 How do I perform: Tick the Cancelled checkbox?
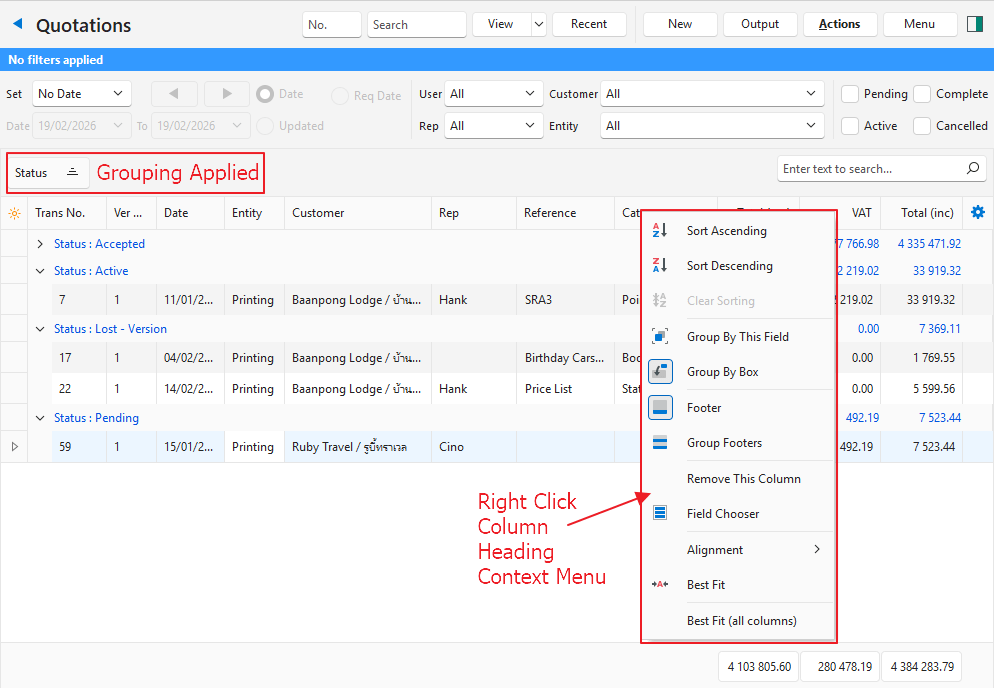coord(922,126)
